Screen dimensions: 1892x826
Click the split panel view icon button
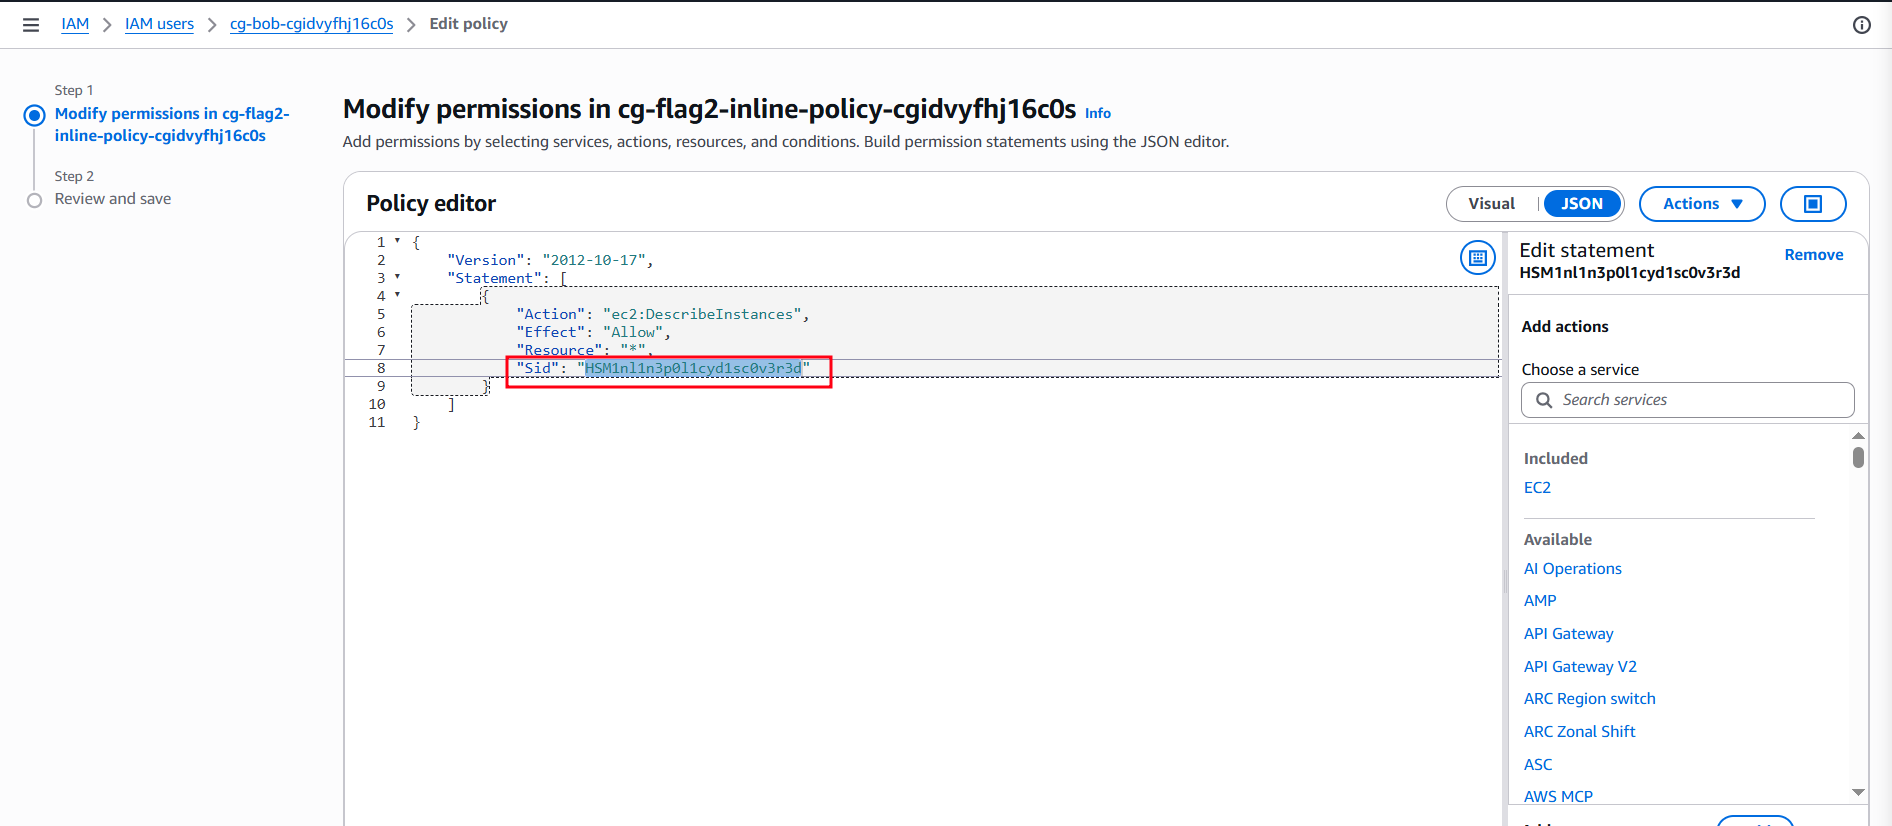click(x=1813, y=204)
